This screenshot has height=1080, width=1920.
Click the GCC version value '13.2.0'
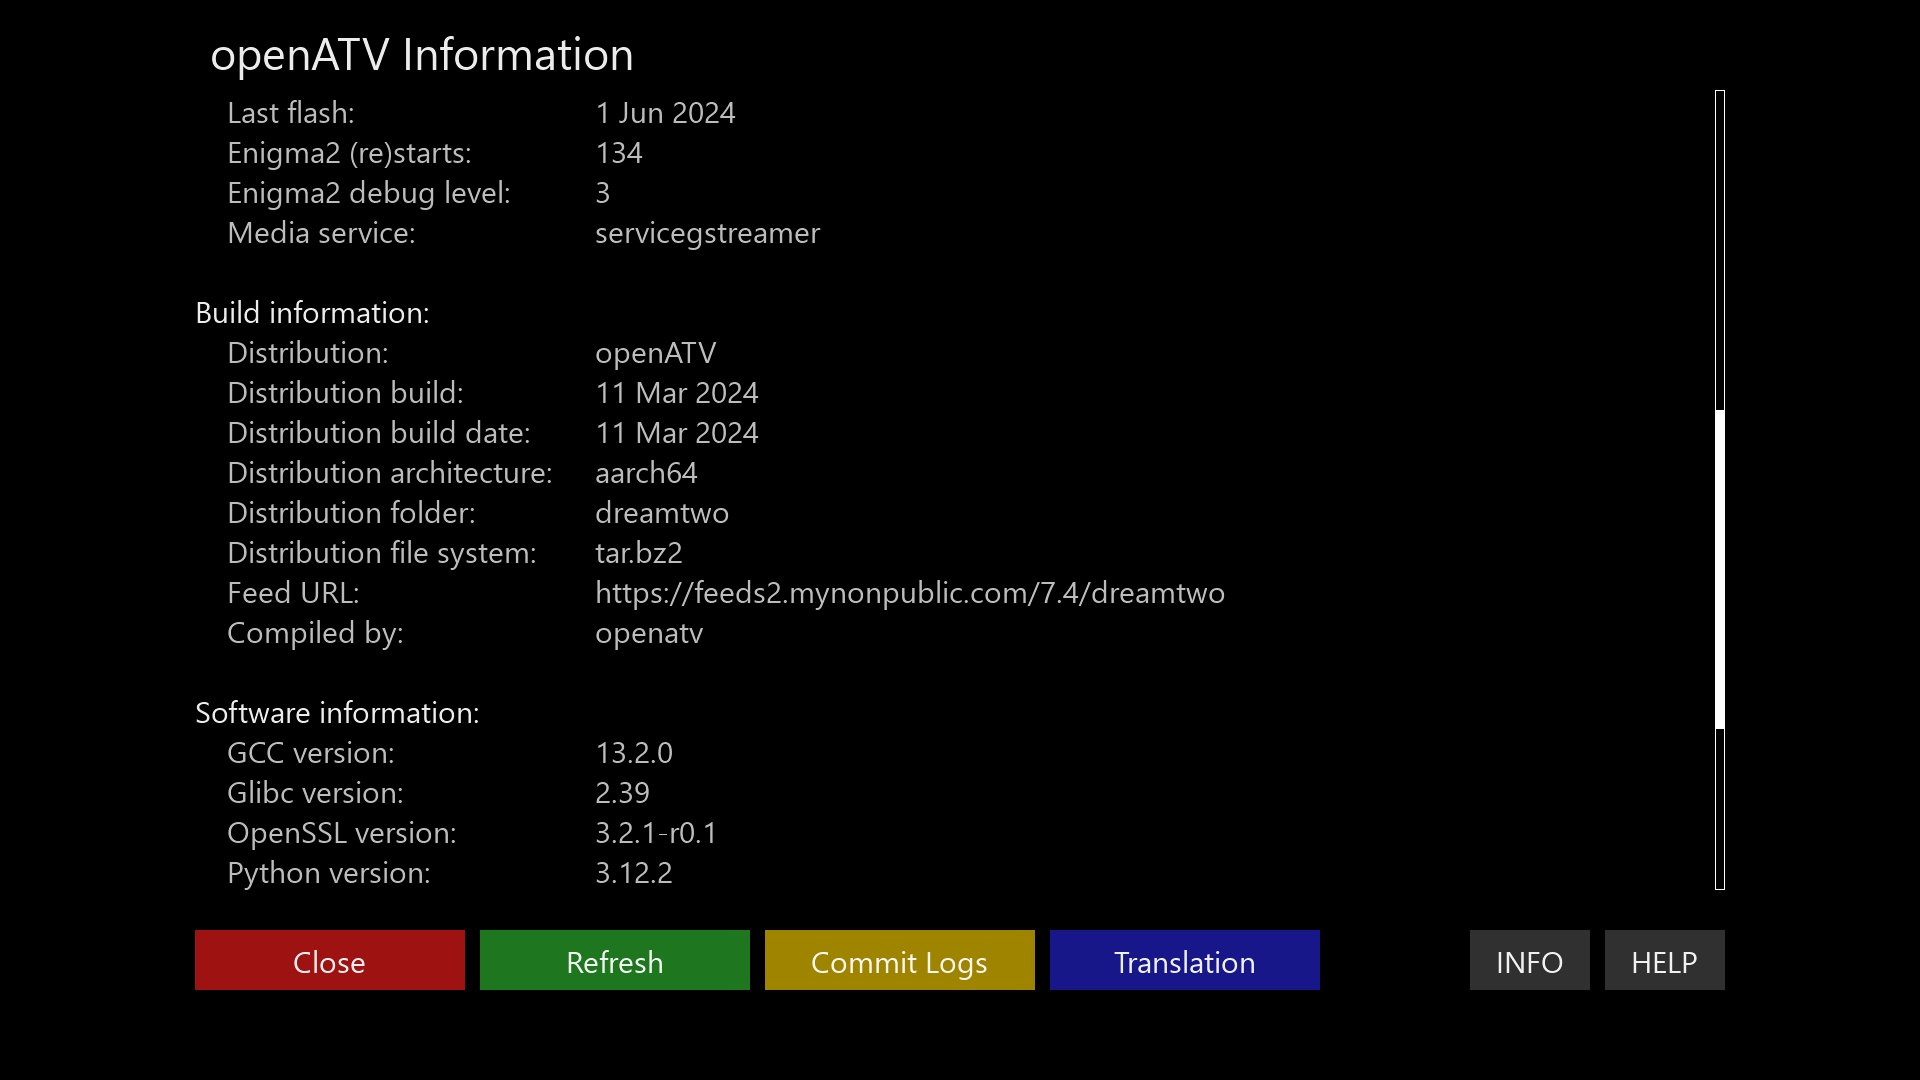pos(634,753)
